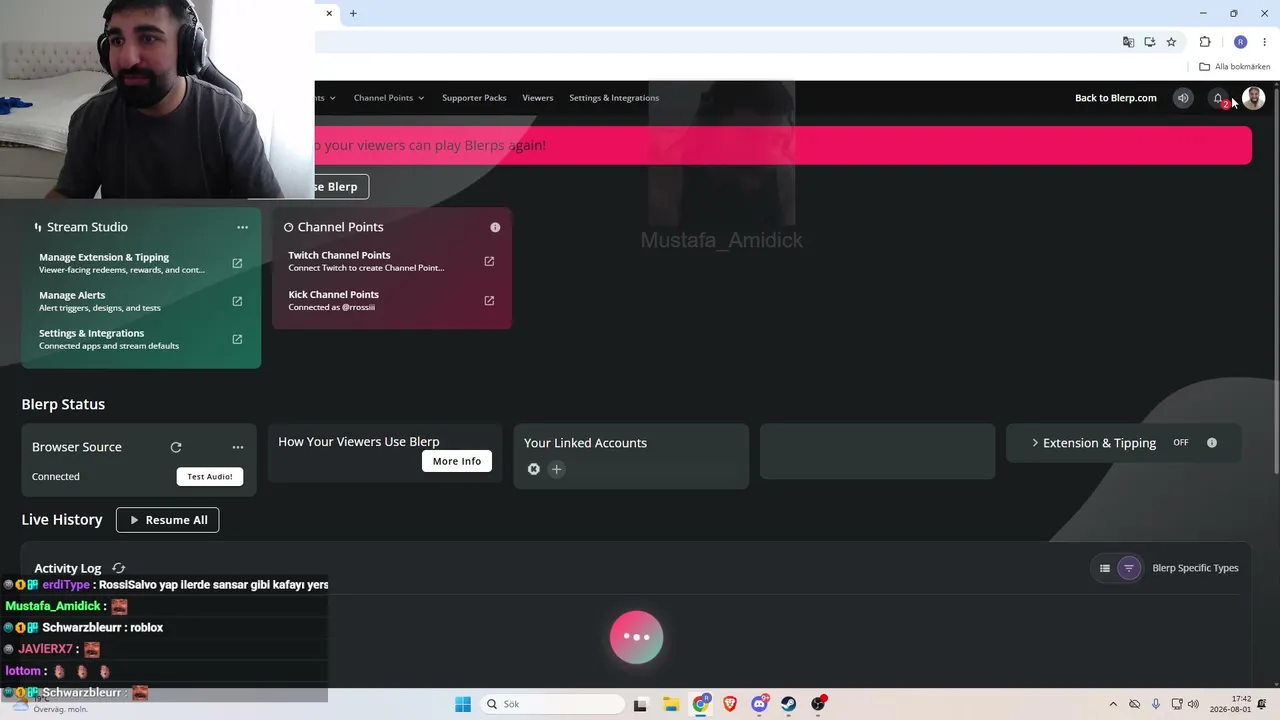
Task: Open File Explorer from the taskbar
Action: click(x=670, y=704)
